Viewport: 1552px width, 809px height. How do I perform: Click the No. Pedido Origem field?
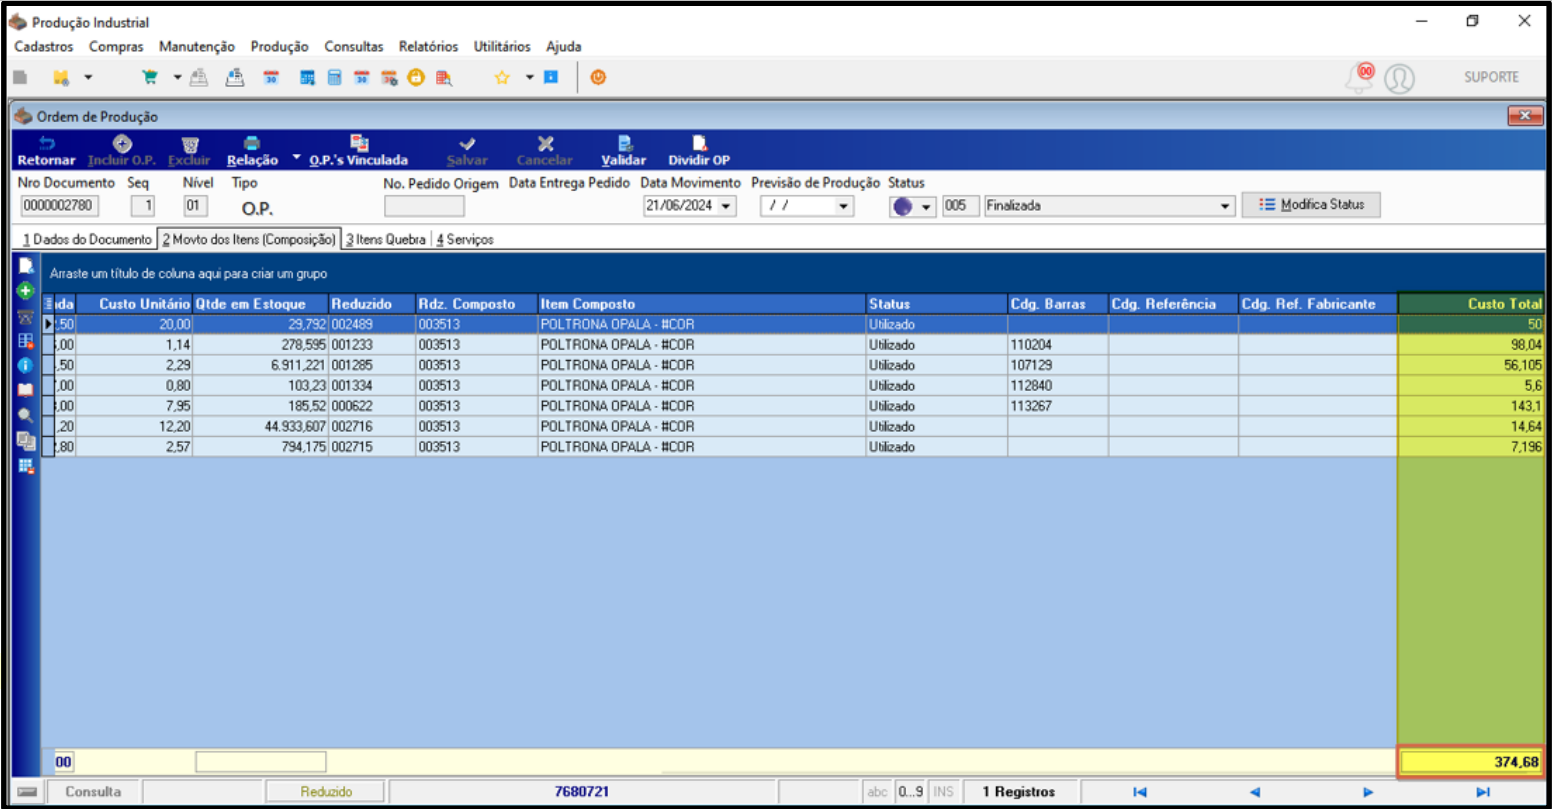pyautogui.click(x=424, y=206)
